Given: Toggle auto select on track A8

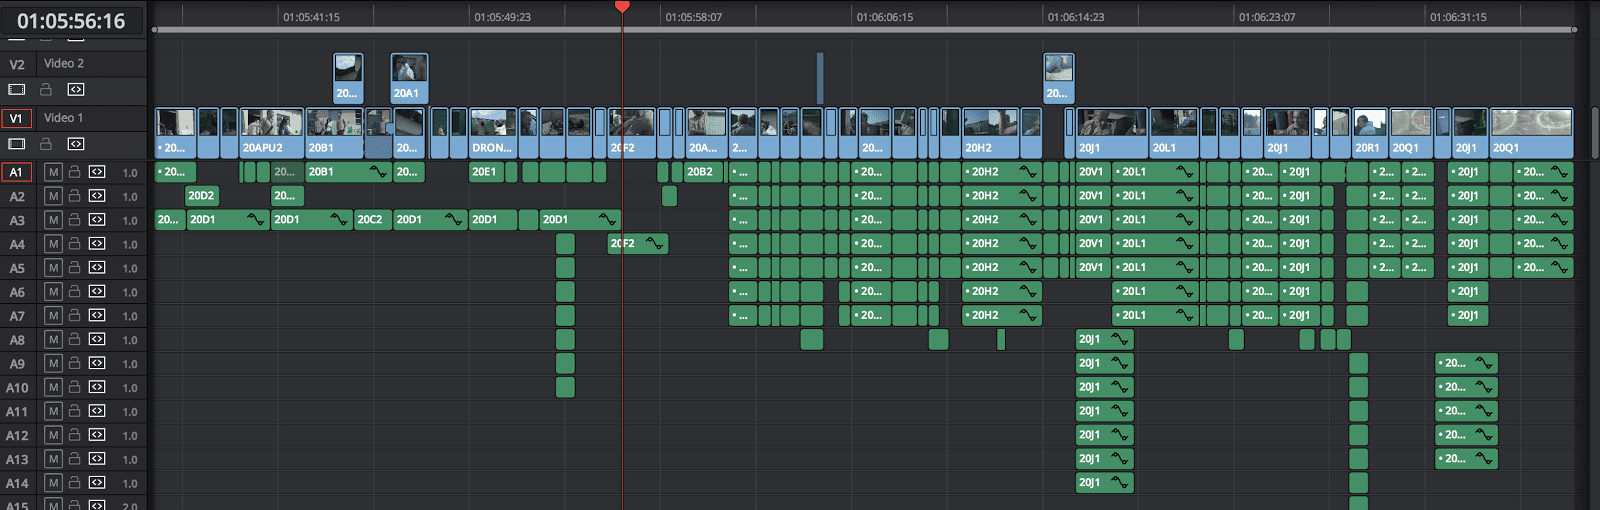Looking at the screenshot, I should pos(97,339).
